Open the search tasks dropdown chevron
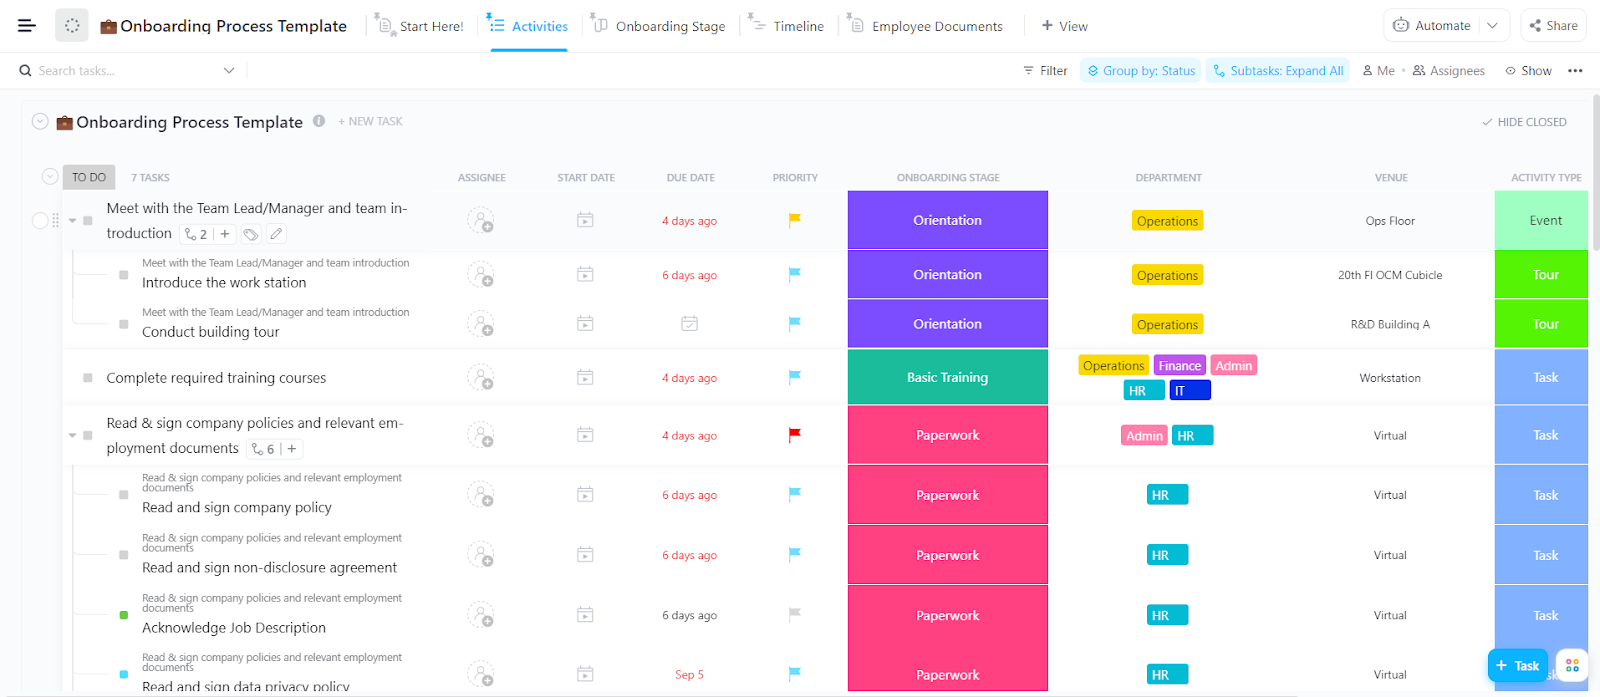Image resolution: width=1600 pixels, height=697 pixels. 229,71
